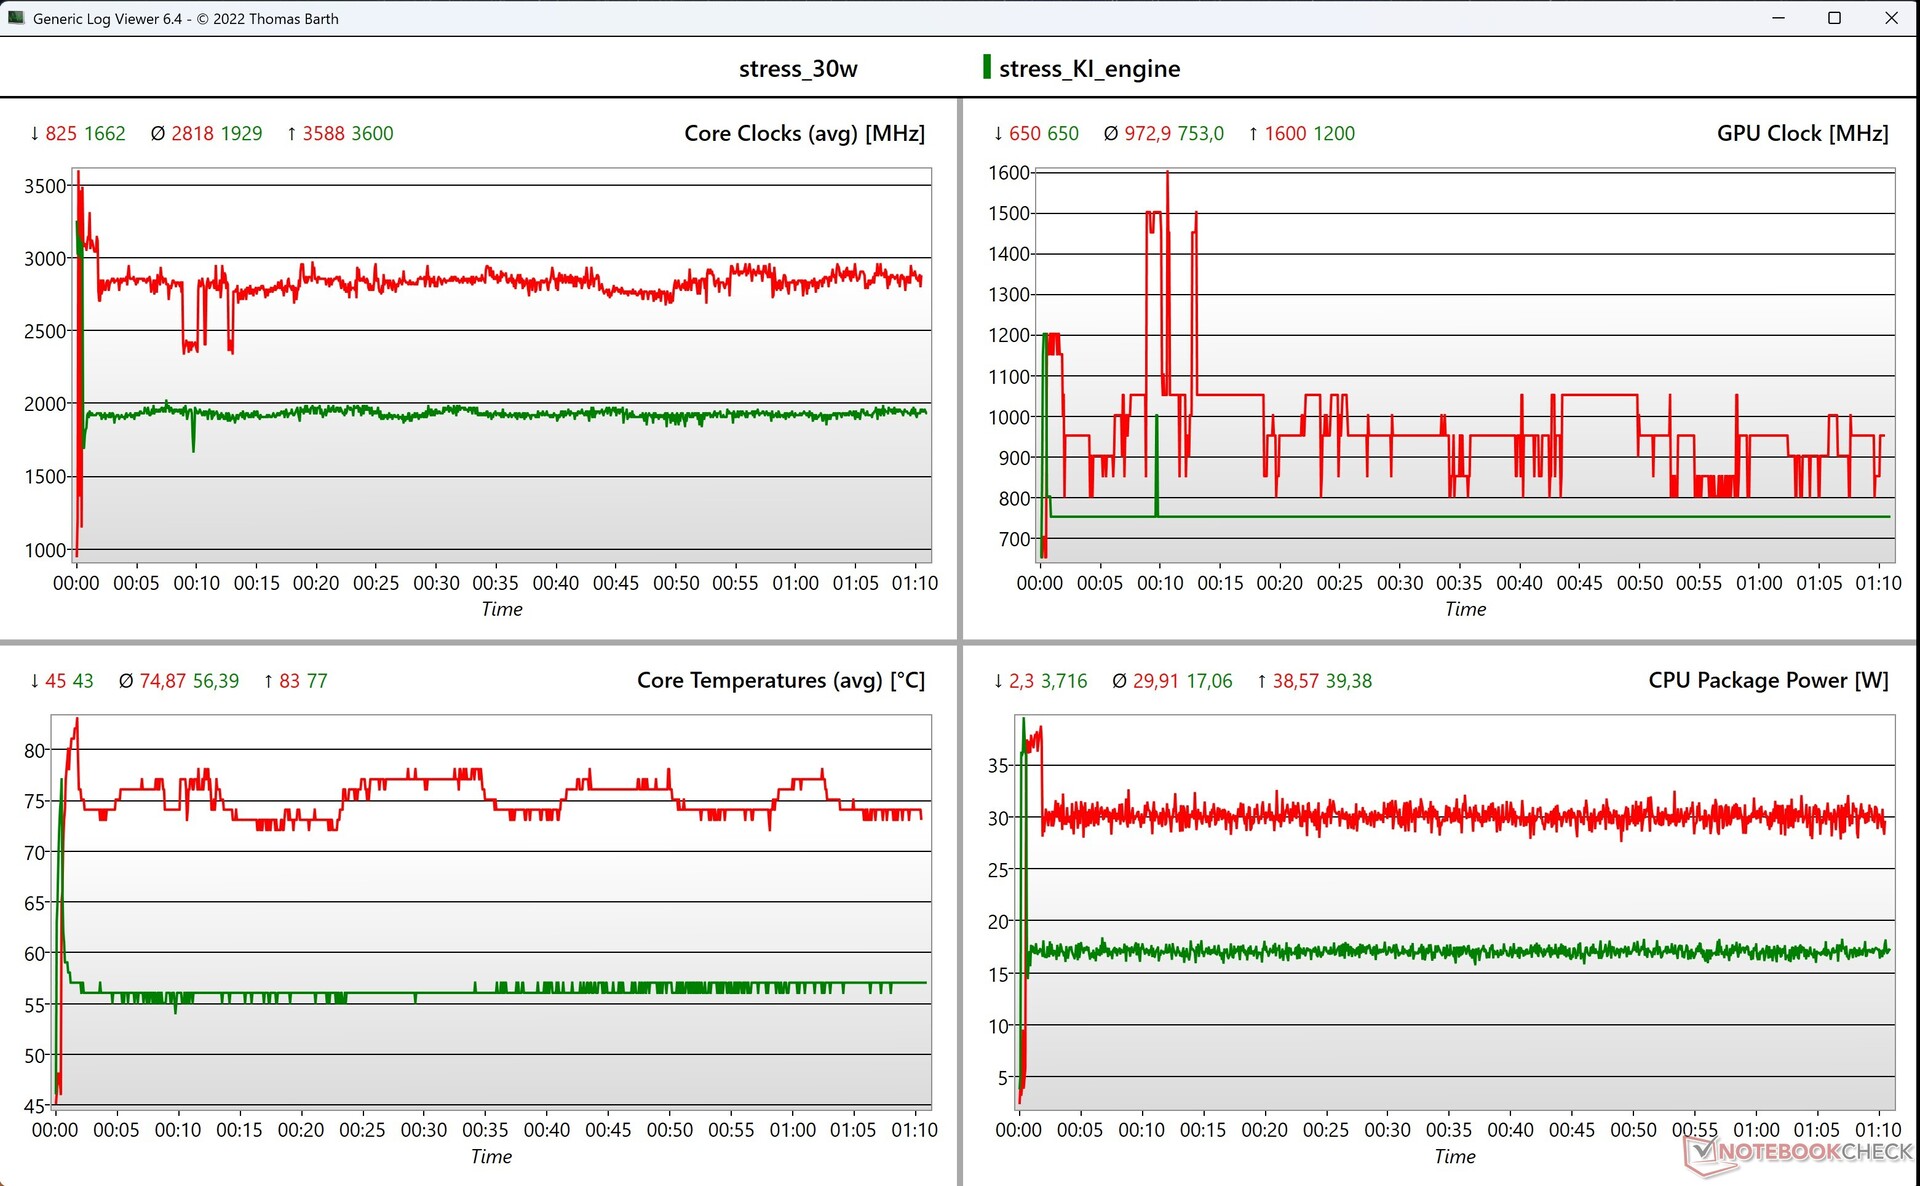Click the Core Temperatures (avg) [°C] title
Image resolution: width=1920 pixels, height=1186 pixels.
[780, 680]
